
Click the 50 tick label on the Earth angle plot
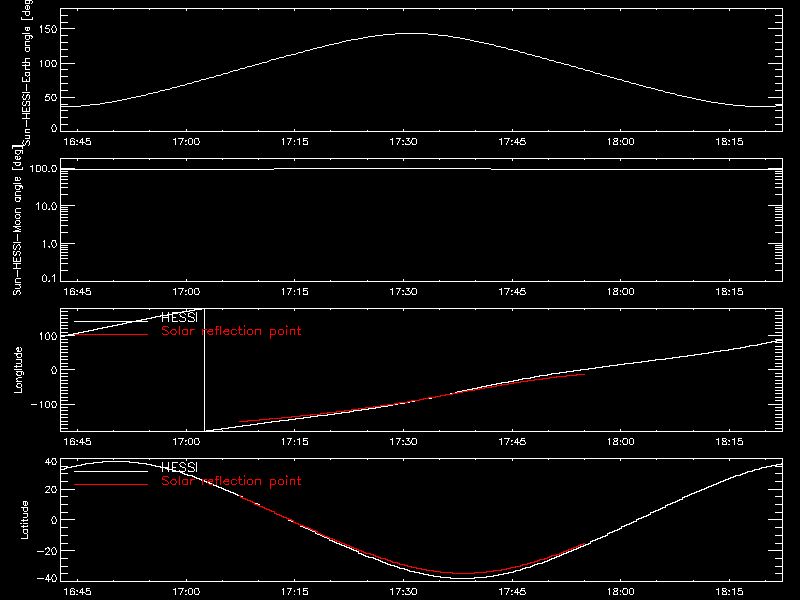[51, 98]
